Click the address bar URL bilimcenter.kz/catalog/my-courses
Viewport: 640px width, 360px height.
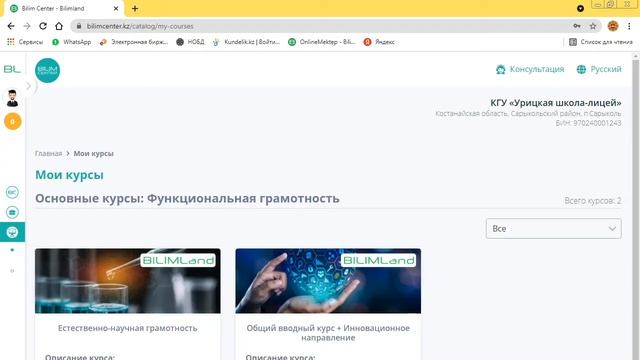[140, 26]
